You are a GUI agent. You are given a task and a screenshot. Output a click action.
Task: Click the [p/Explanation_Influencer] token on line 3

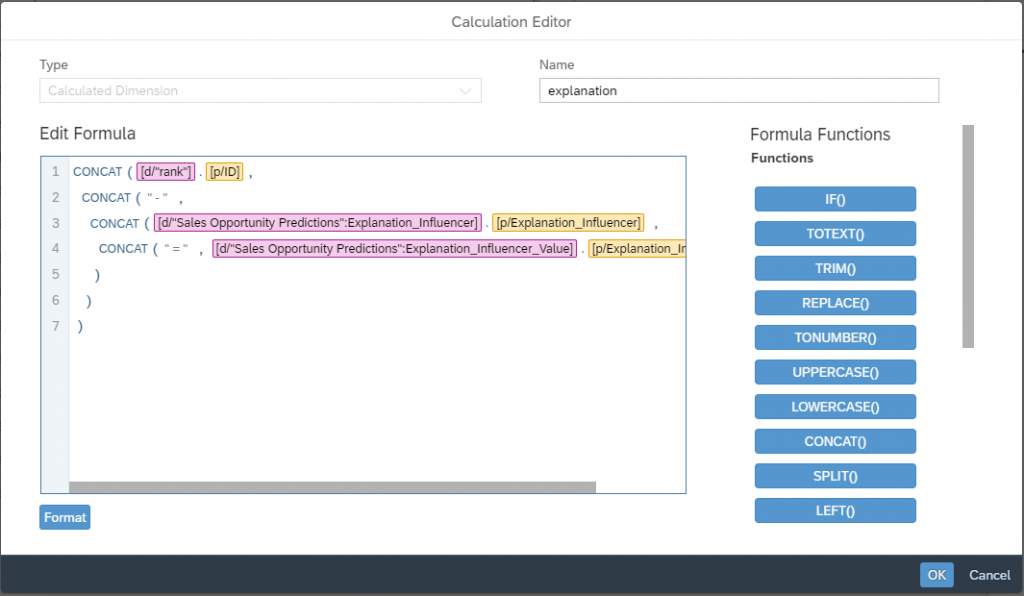568,223
